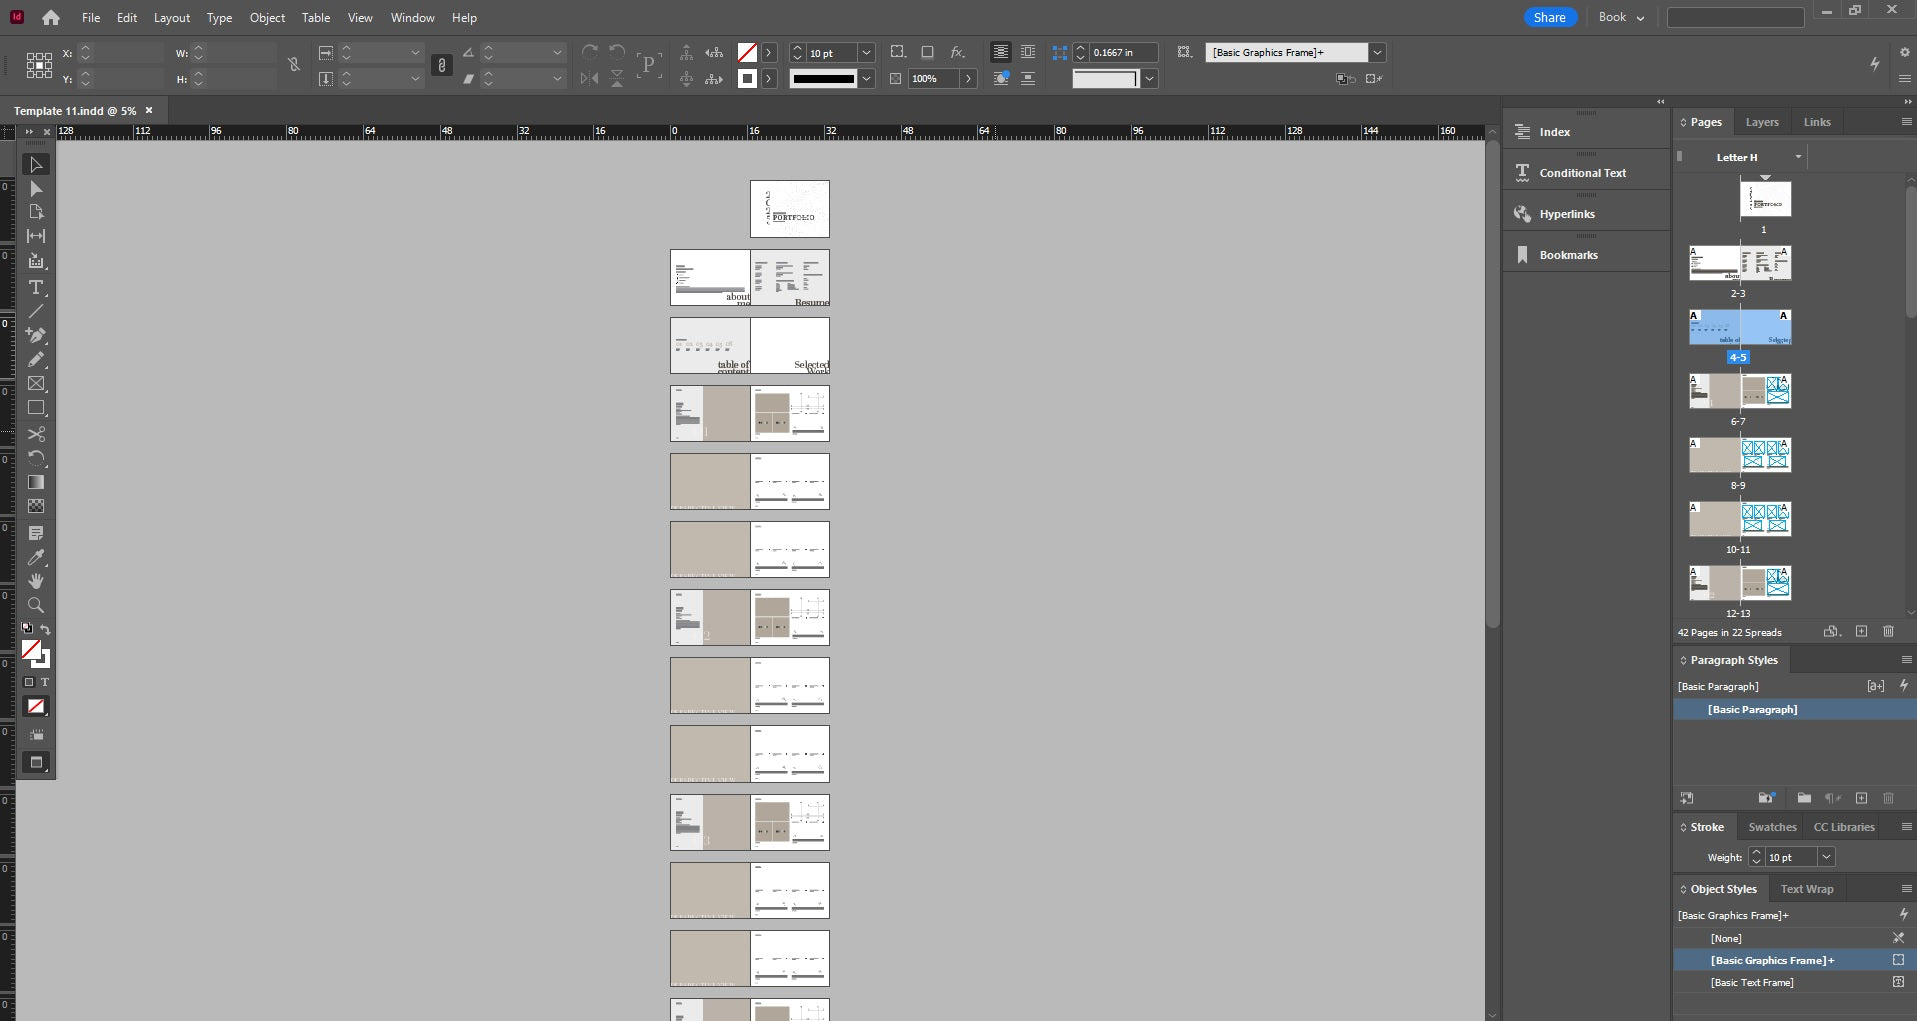The width and height of the screenshot is (1917, 1021).
Task: Switch to the Layers tab
Action: click(x=1761, y=122)
